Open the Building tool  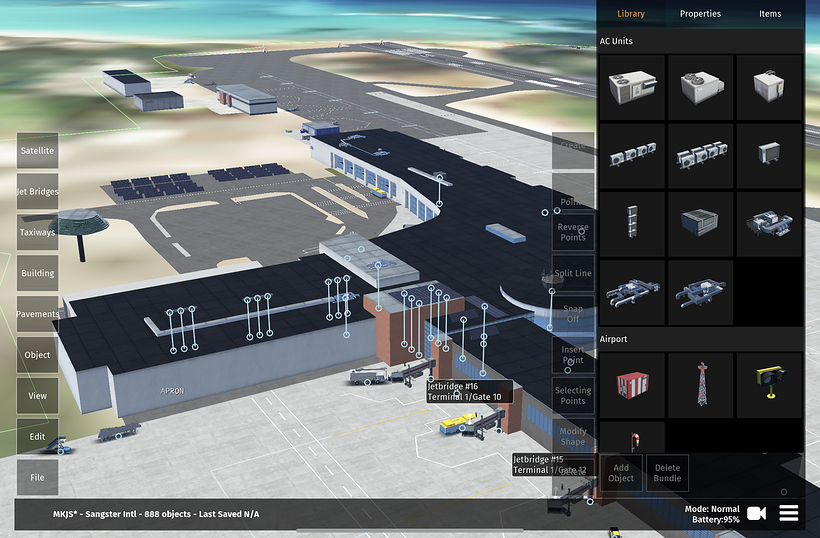coord(37,273)
